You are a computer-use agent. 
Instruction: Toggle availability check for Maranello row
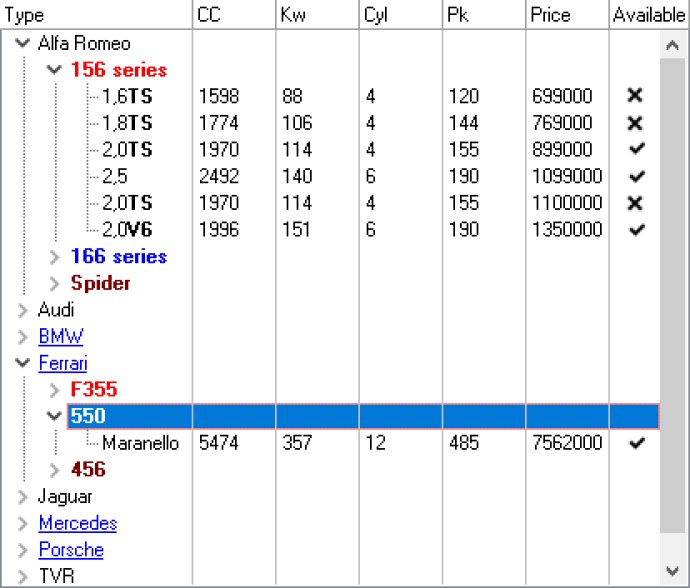coord(637,443)
